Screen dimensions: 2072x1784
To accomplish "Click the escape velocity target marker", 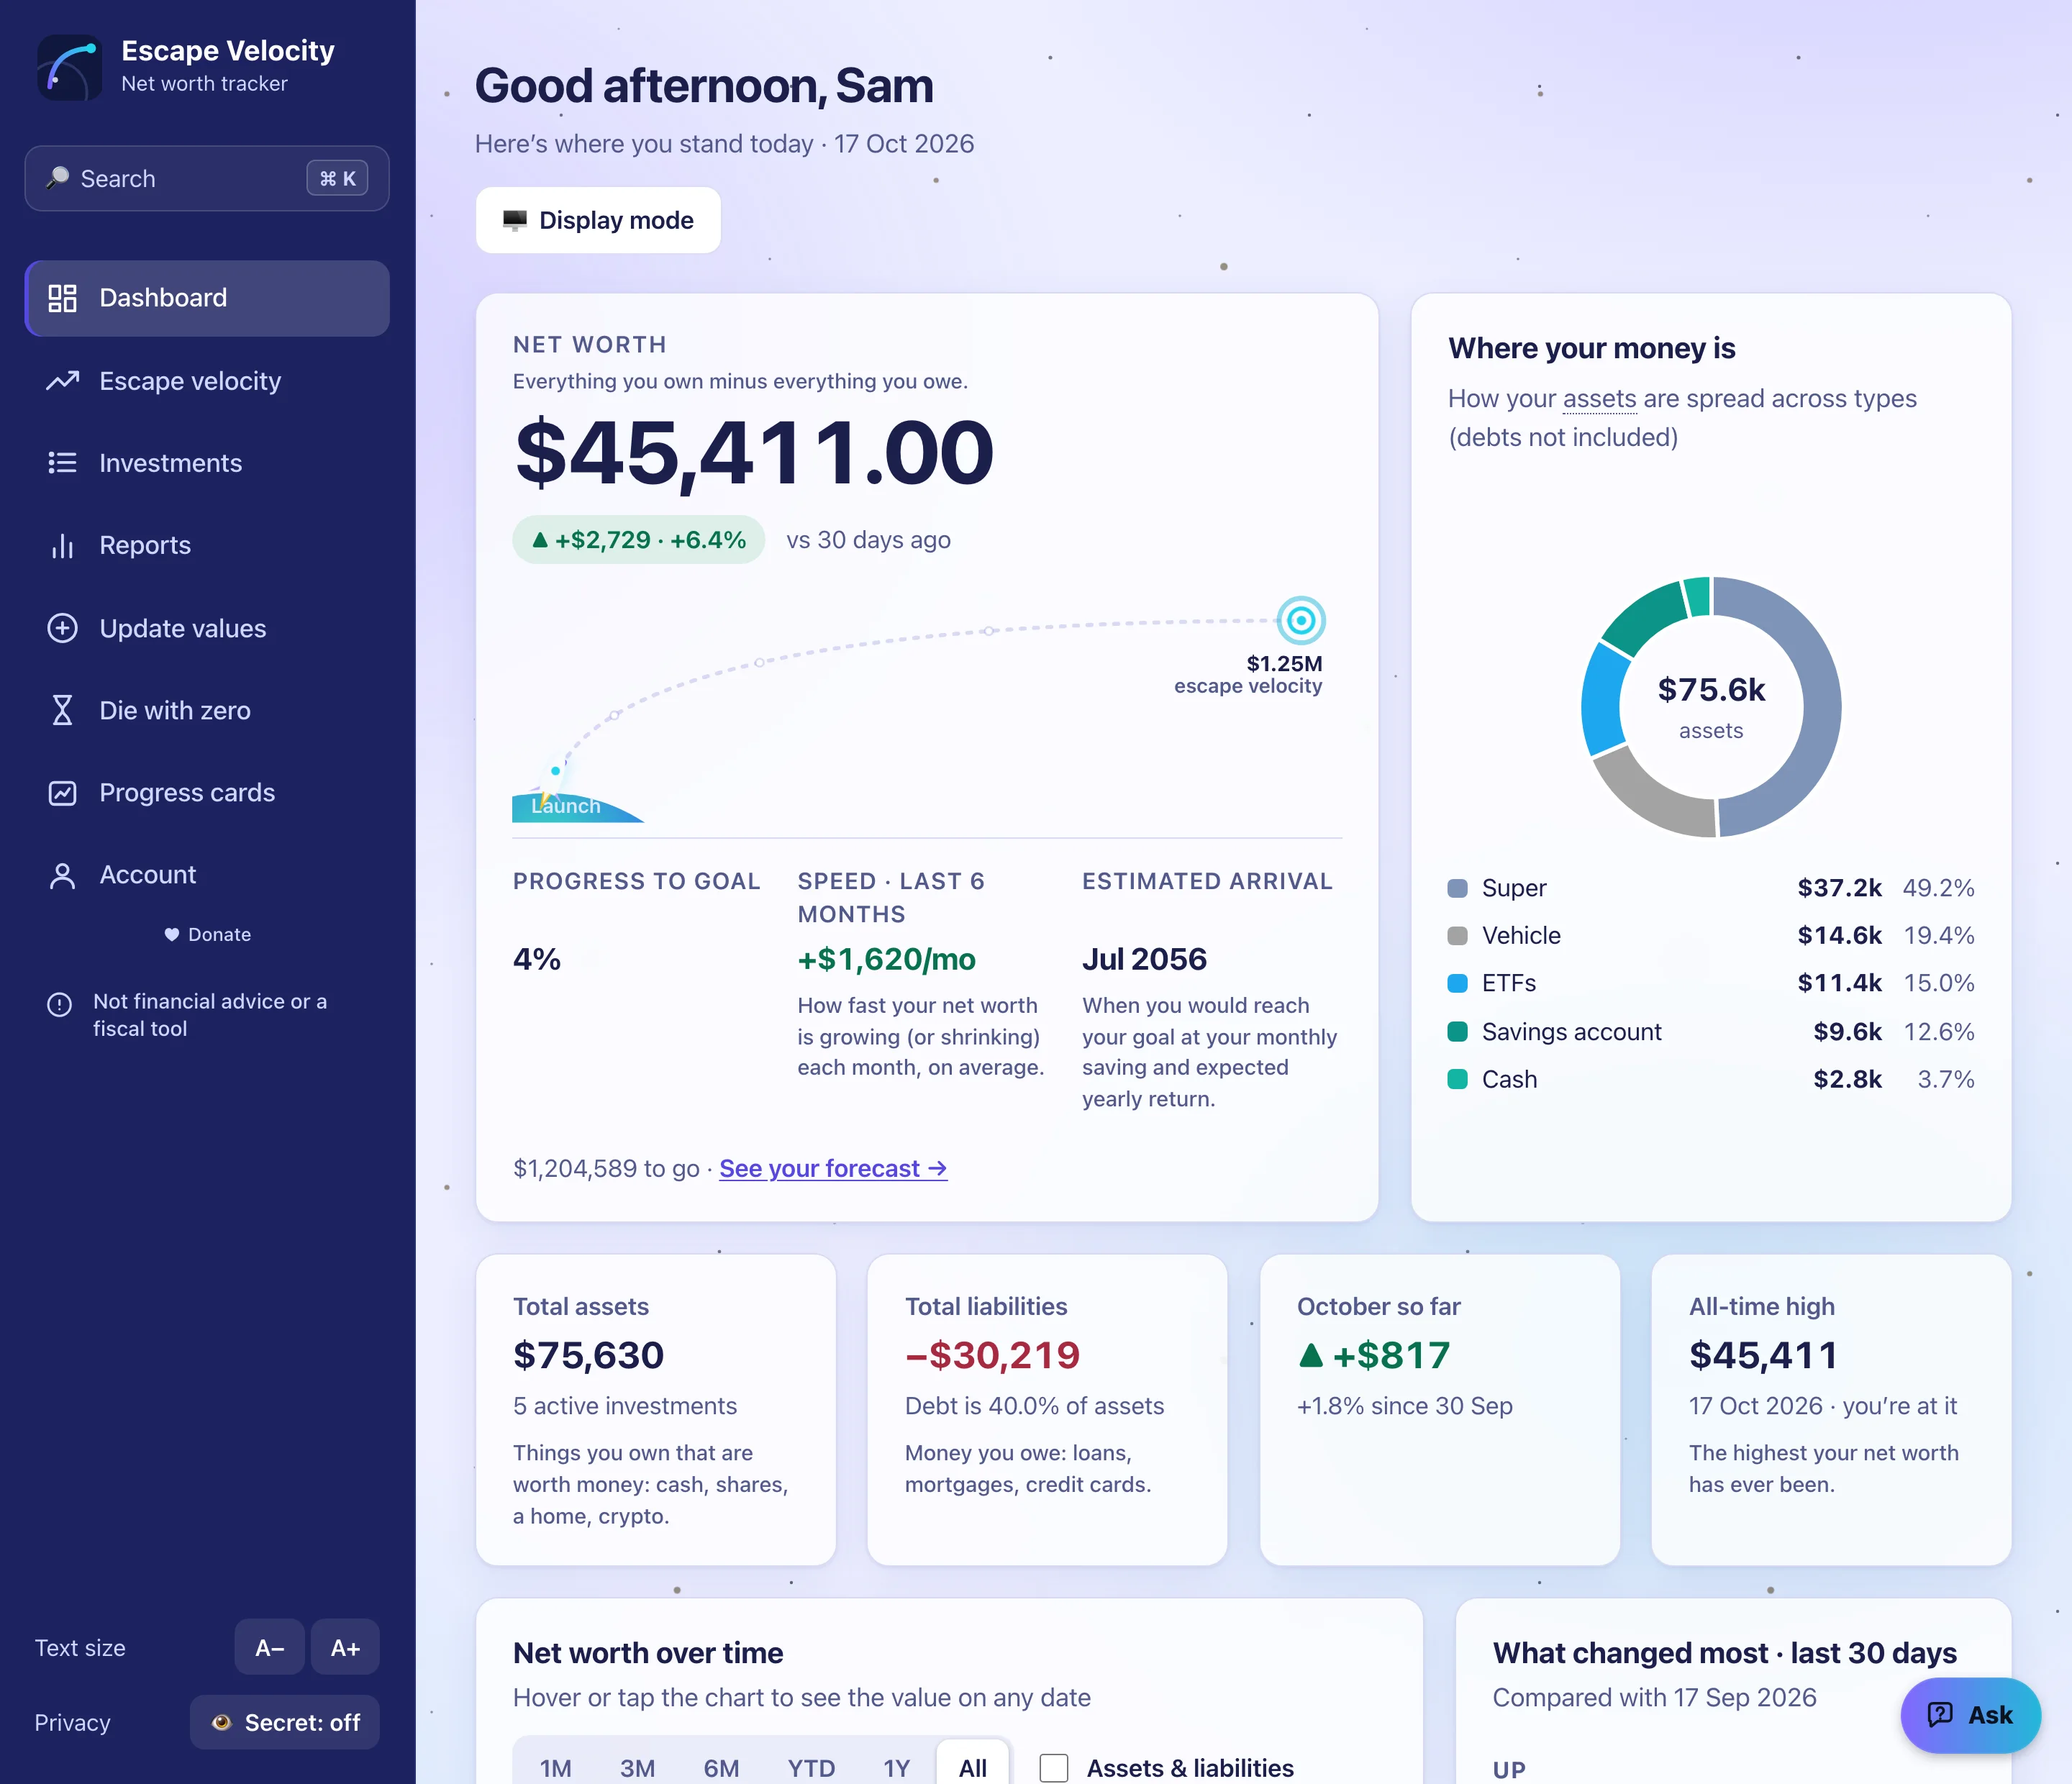I will 1301,621.
